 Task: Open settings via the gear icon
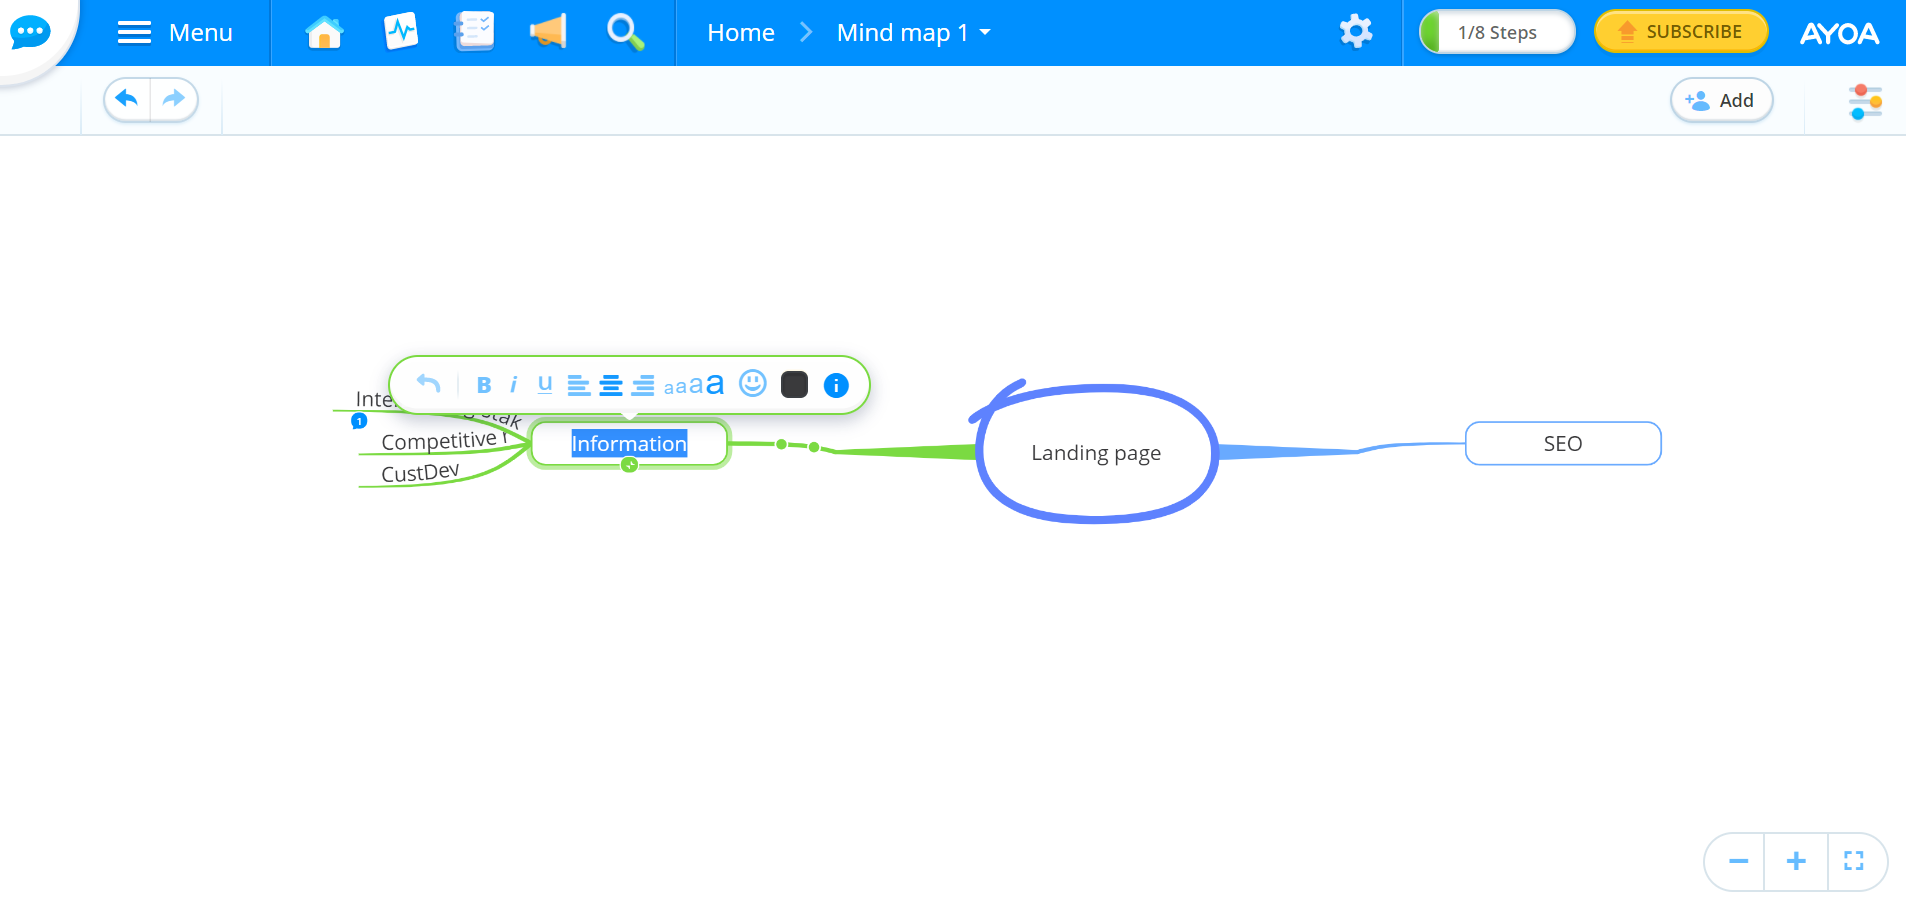click(x=1354, y=32)
